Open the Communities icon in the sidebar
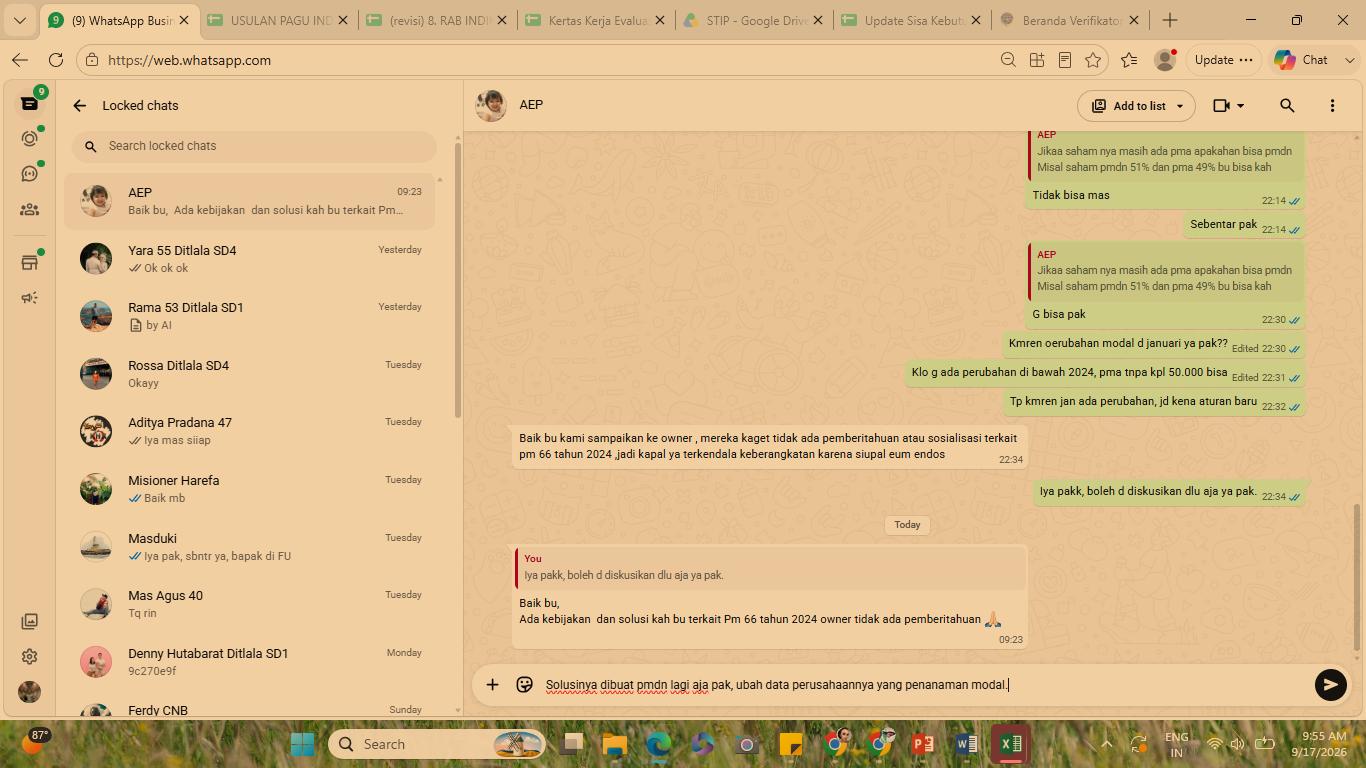 point(29,210)
